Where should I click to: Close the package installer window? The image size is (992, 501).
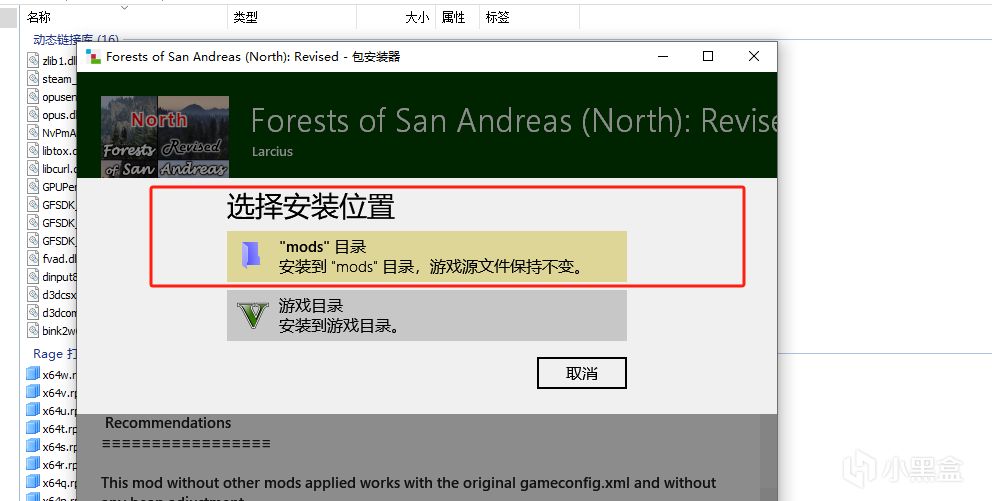[x=753, y=56]
